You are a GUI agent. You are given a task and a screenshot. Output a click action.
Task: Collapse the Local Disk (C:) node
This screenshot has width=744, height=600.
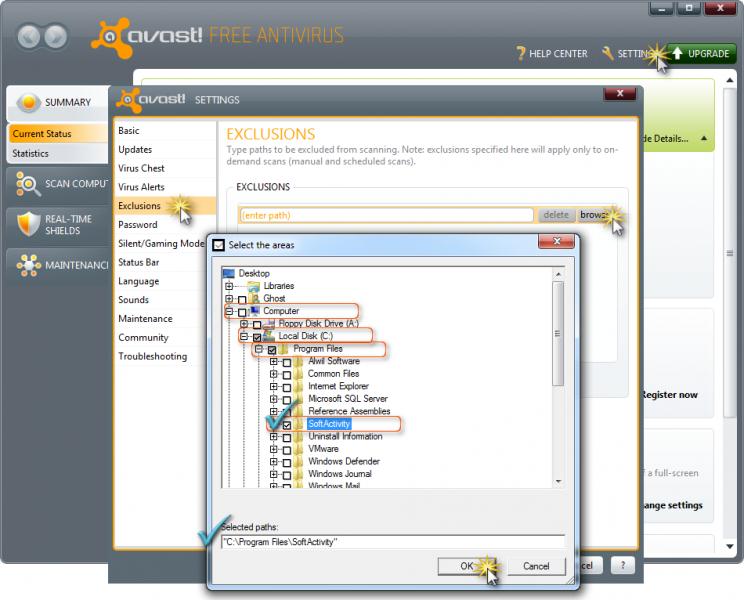pyautogui.click(x=244, y=336)
